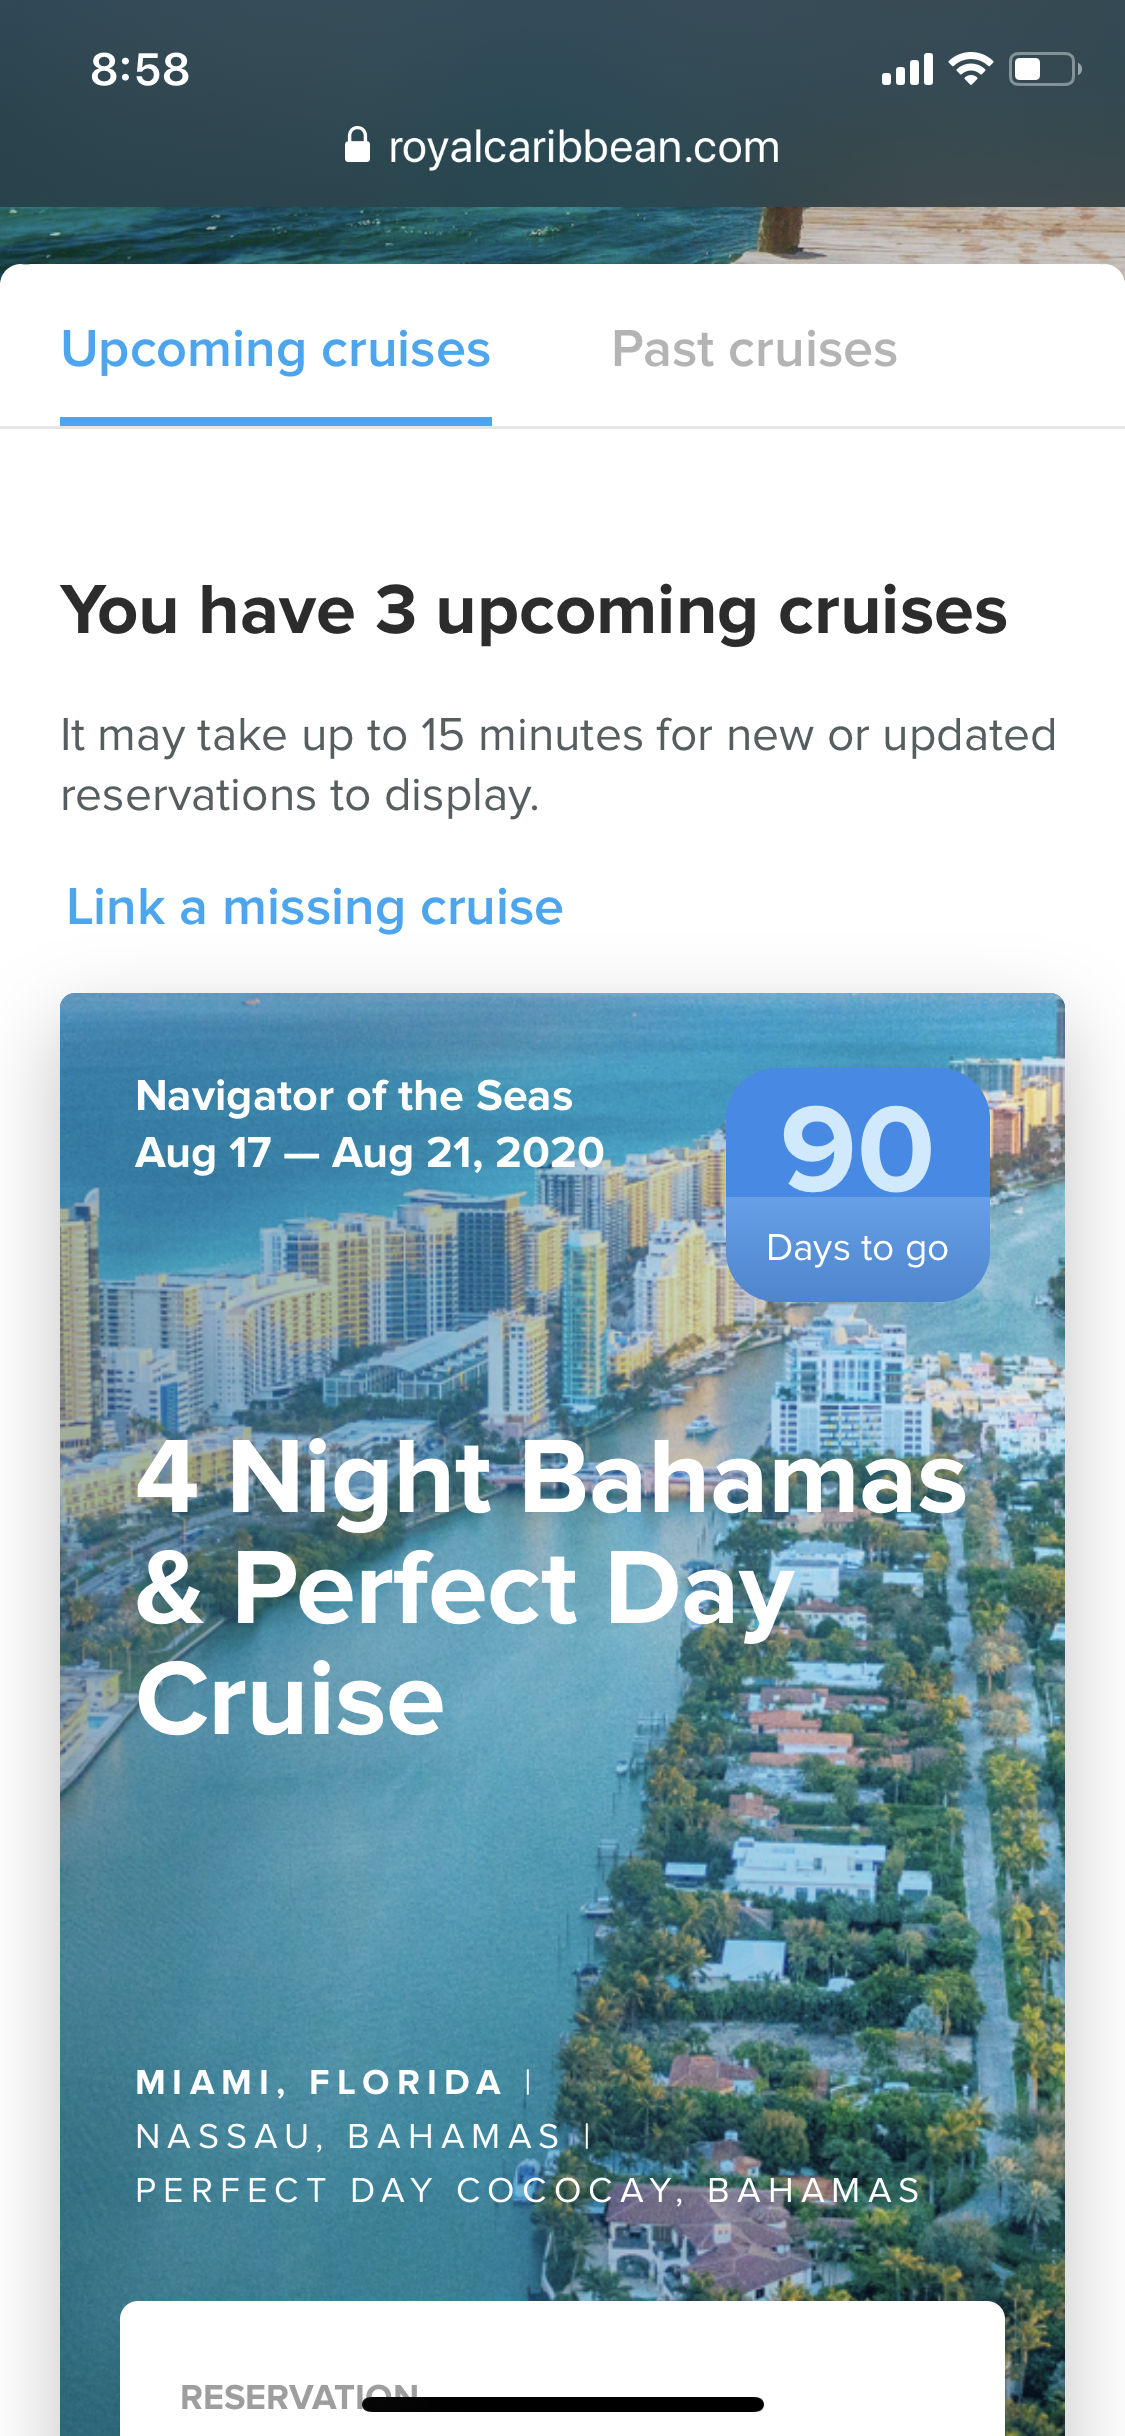
Task: Tap the 8:58 clock in status bar
Action: [x=140, y=70]
